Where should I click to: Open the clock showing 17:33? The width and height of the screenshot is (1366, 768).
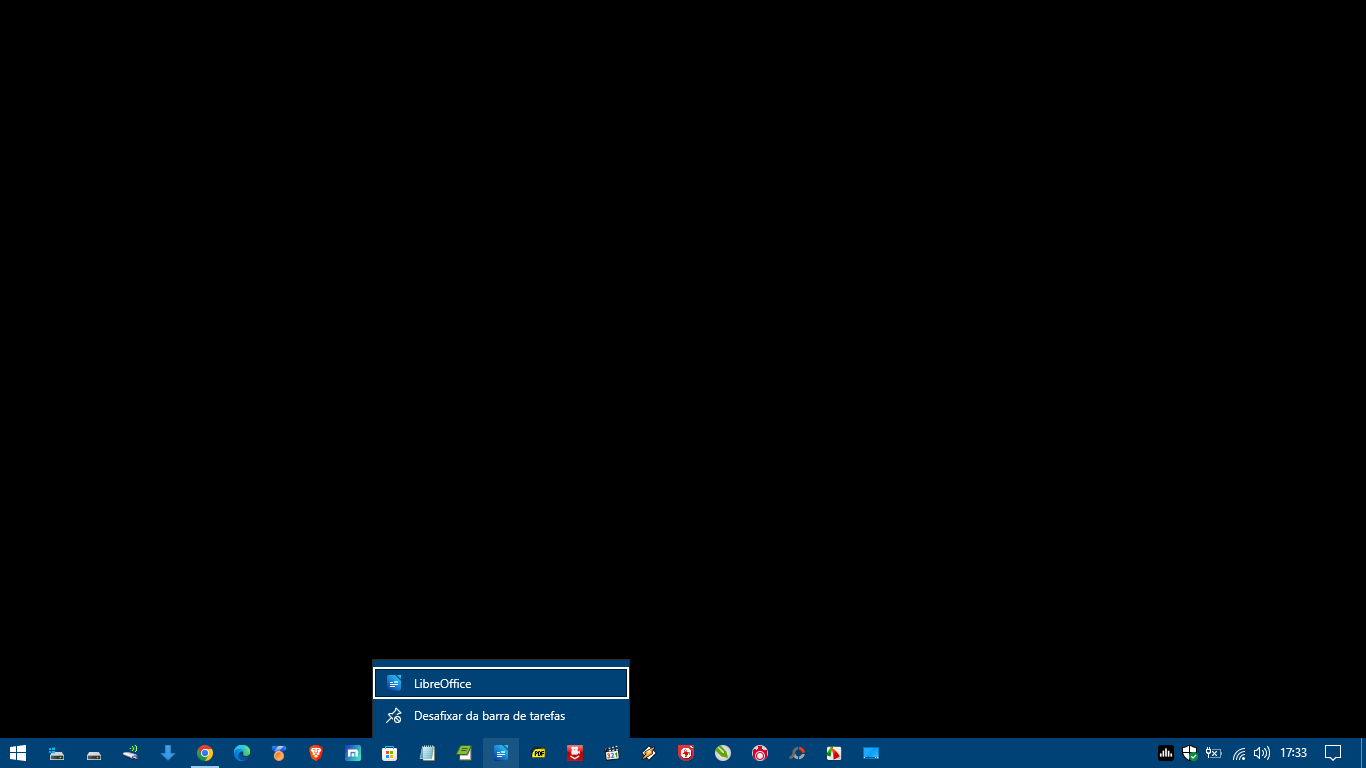(x=1294, y=753)
